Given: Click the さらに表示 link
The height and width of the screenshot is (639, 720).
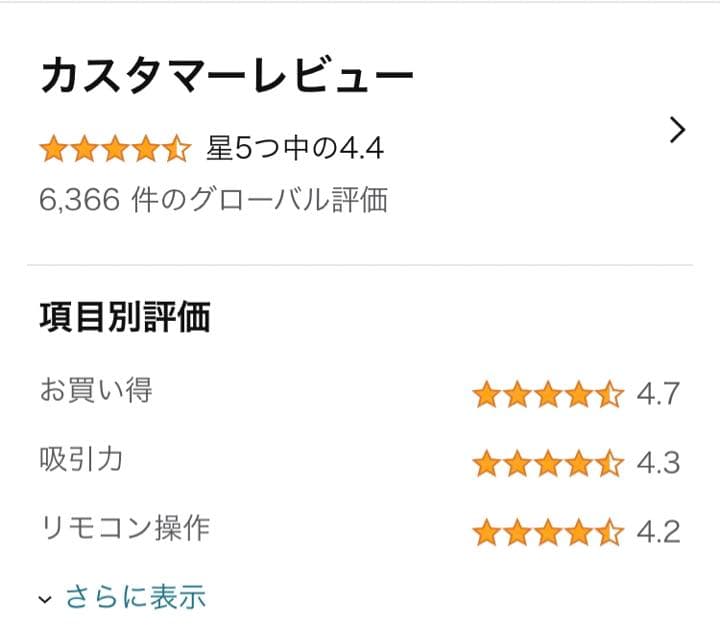Looking at the screenshot, I should (x=135, y=598).
